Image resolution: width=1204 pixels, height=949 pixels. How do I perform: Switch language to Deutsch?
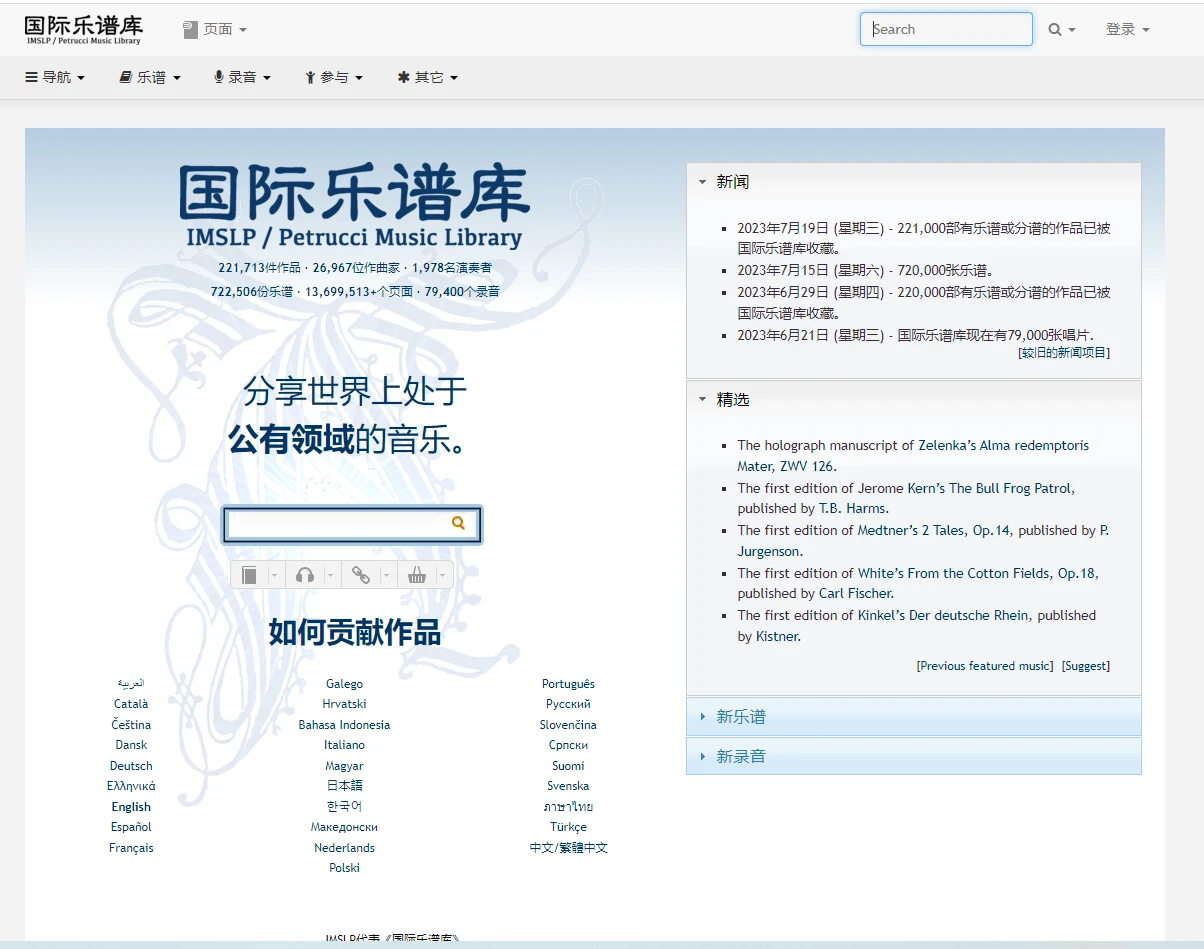point(131,766)
